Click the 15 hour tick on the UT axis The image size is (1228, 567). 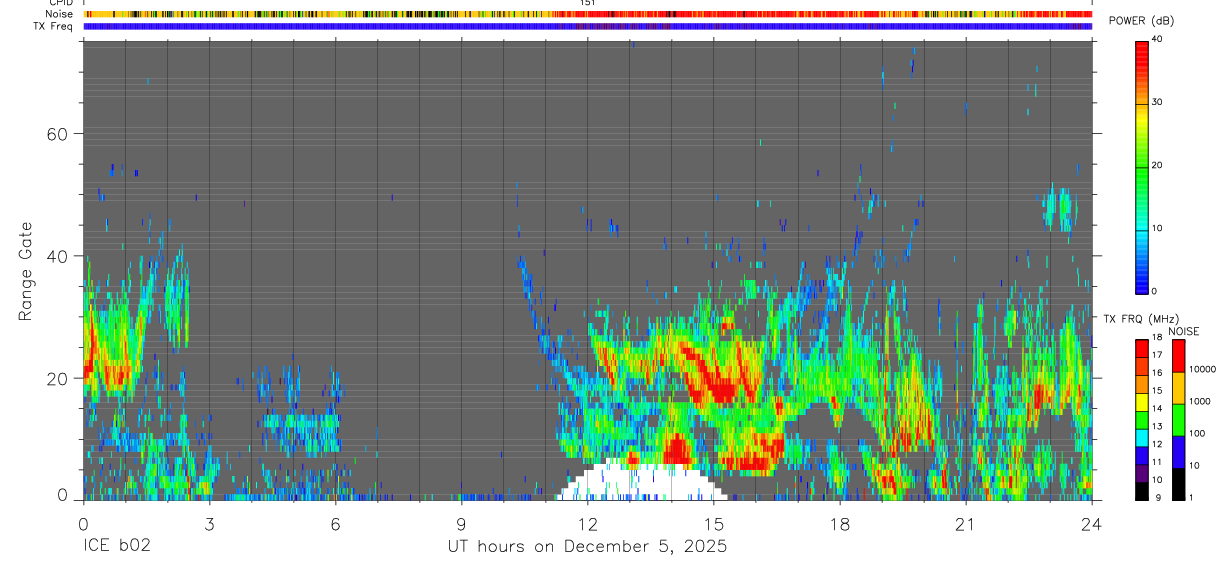(x=714, y=523)
